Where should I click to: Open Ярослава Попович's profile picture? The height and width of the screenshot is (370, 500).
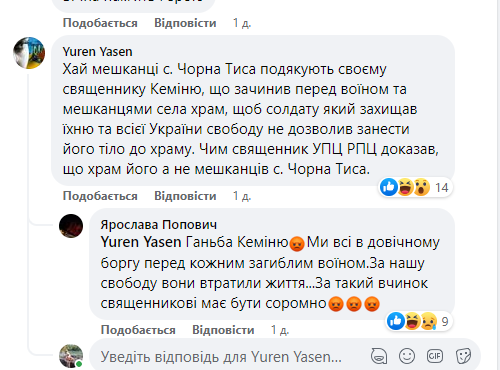tap(71, 226)
